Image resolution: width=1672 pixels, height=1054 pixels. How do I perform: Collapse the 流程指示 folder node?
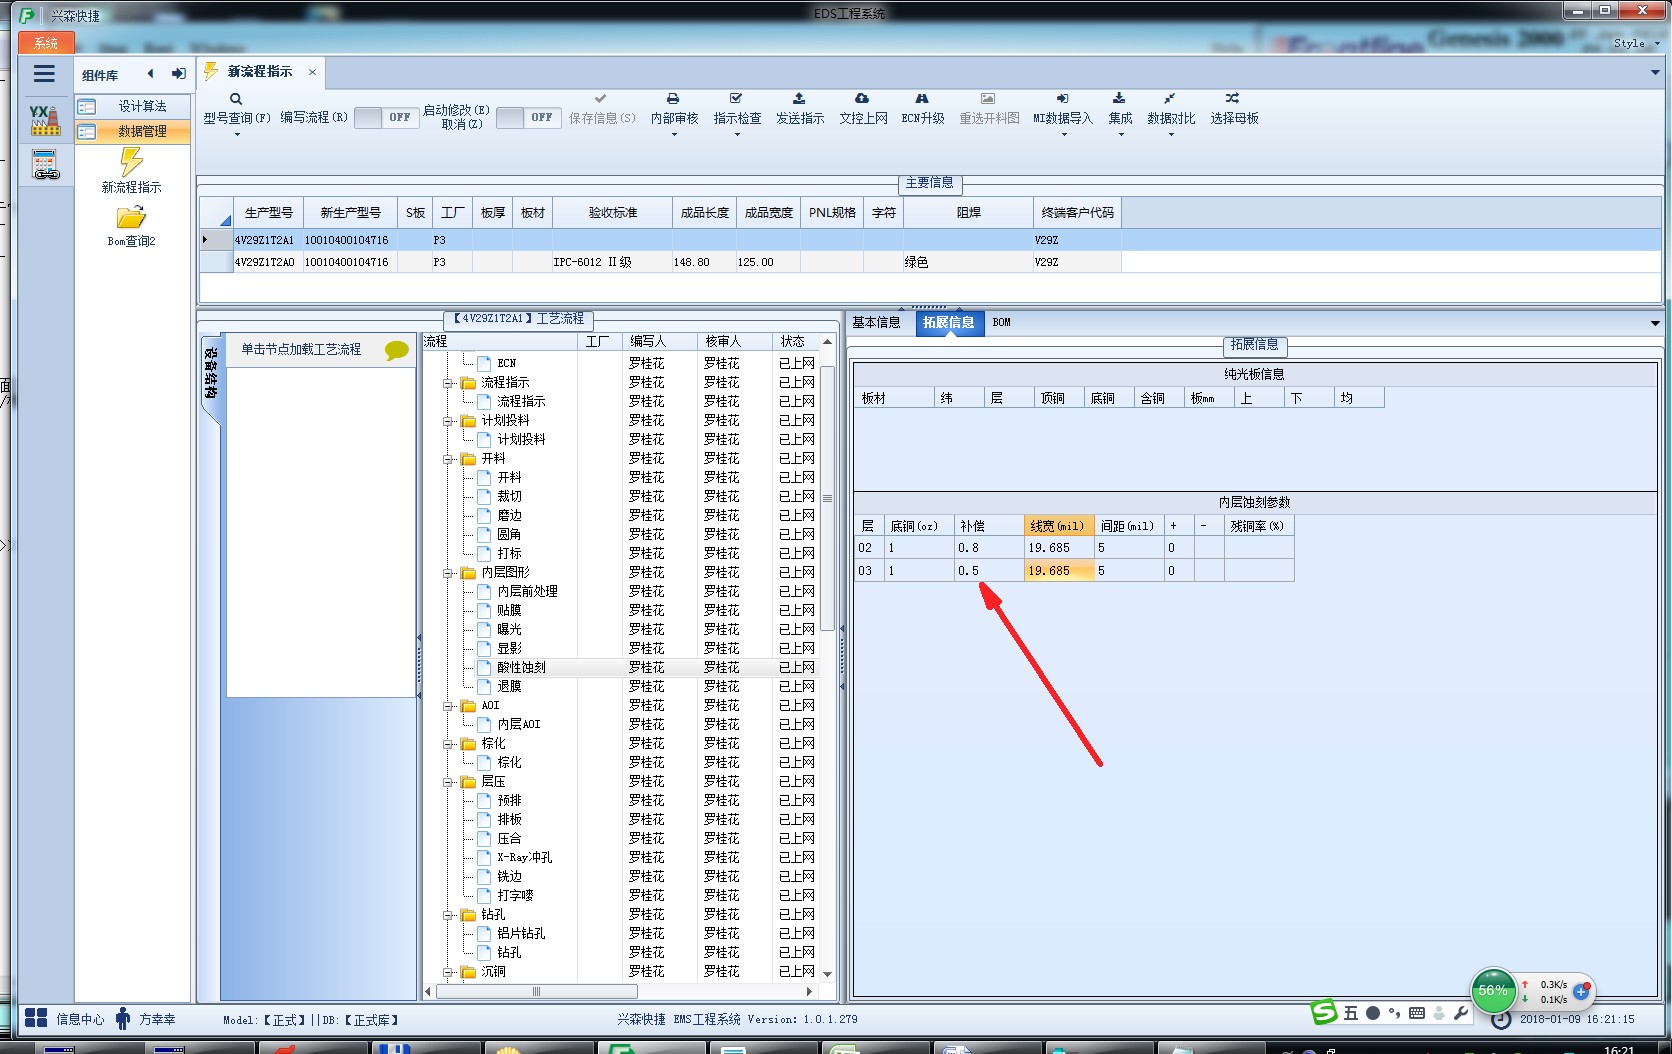coord(449,383)
